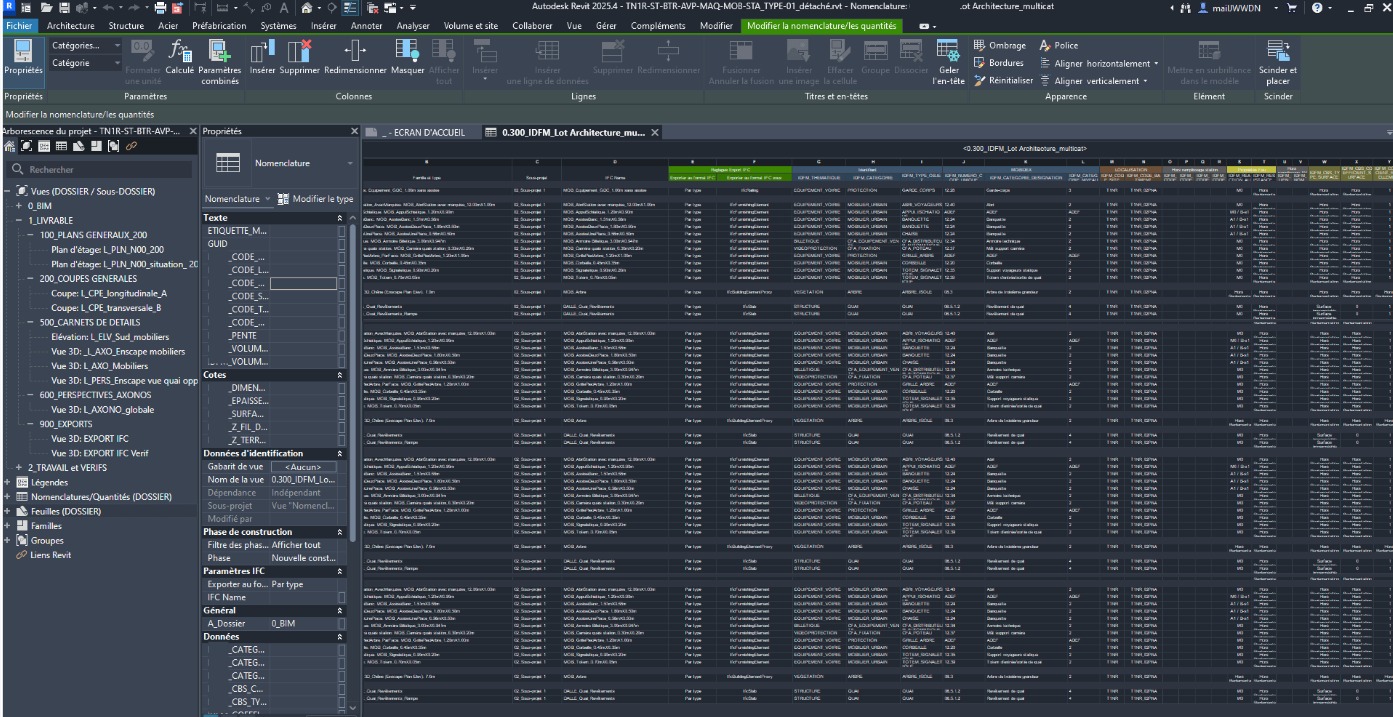
Task: Expand the 0_BIM tree node
Action: coord(20,205)
